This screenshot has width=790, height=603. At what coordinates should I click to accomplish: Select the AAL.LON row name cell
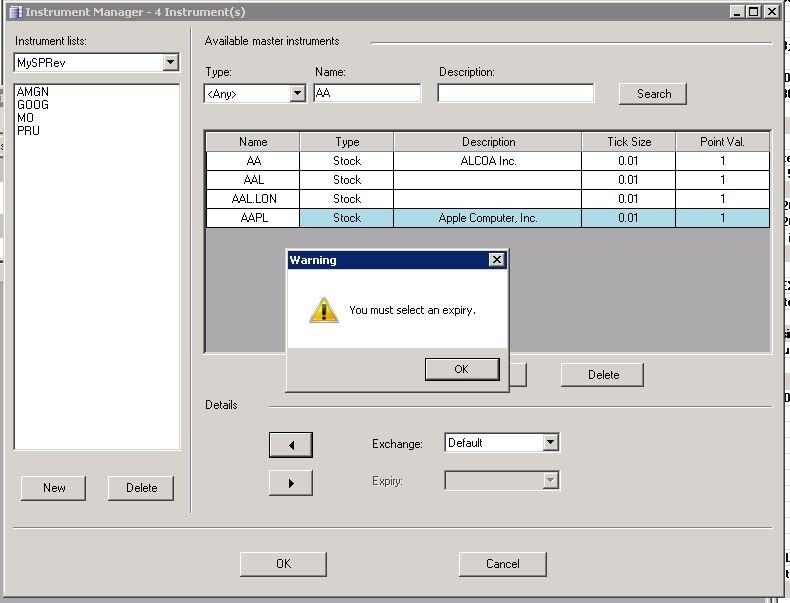pyautogui.click(x=253, y=199)
